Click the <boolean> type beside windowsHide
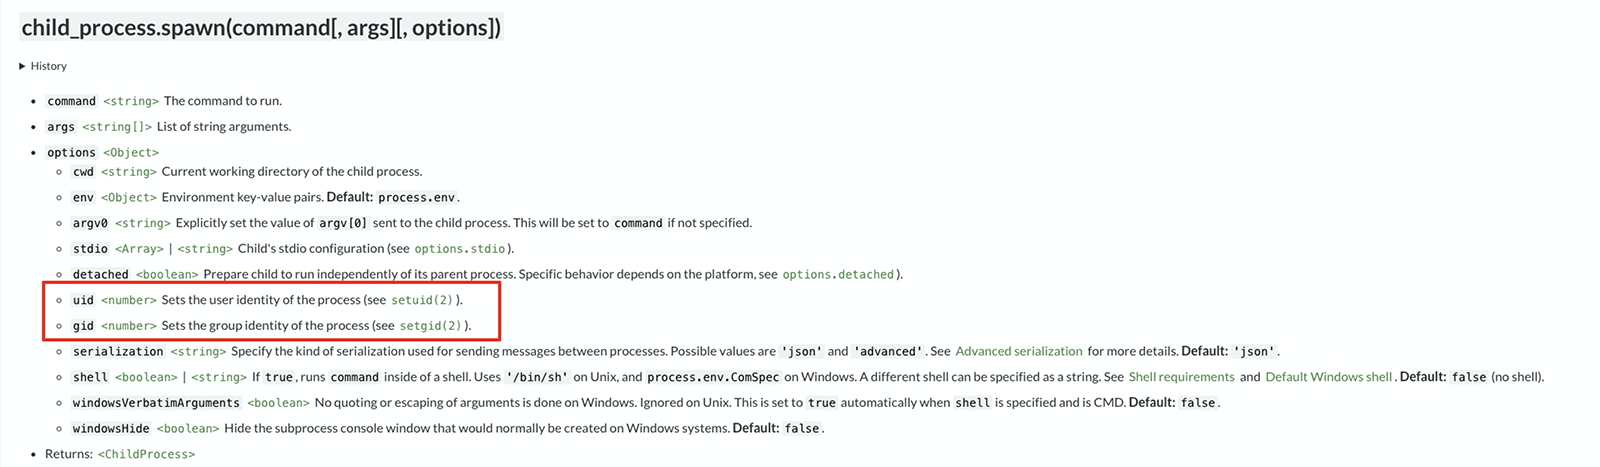This screenshot has width=1600, height=467. pos(188,429)
